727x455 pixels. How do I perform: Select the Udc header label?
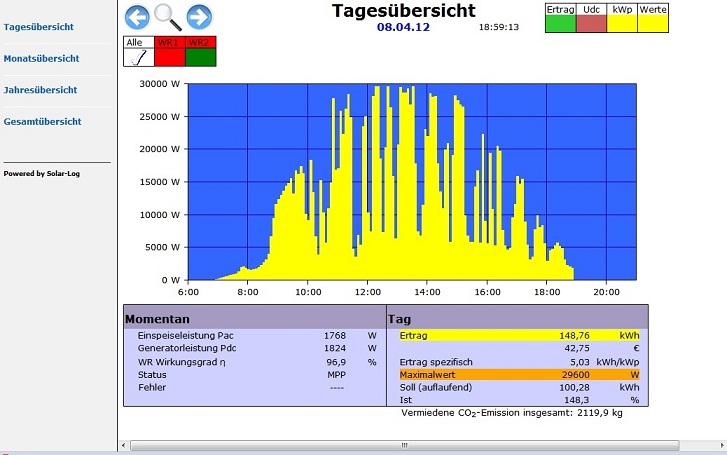pos(591,9)
